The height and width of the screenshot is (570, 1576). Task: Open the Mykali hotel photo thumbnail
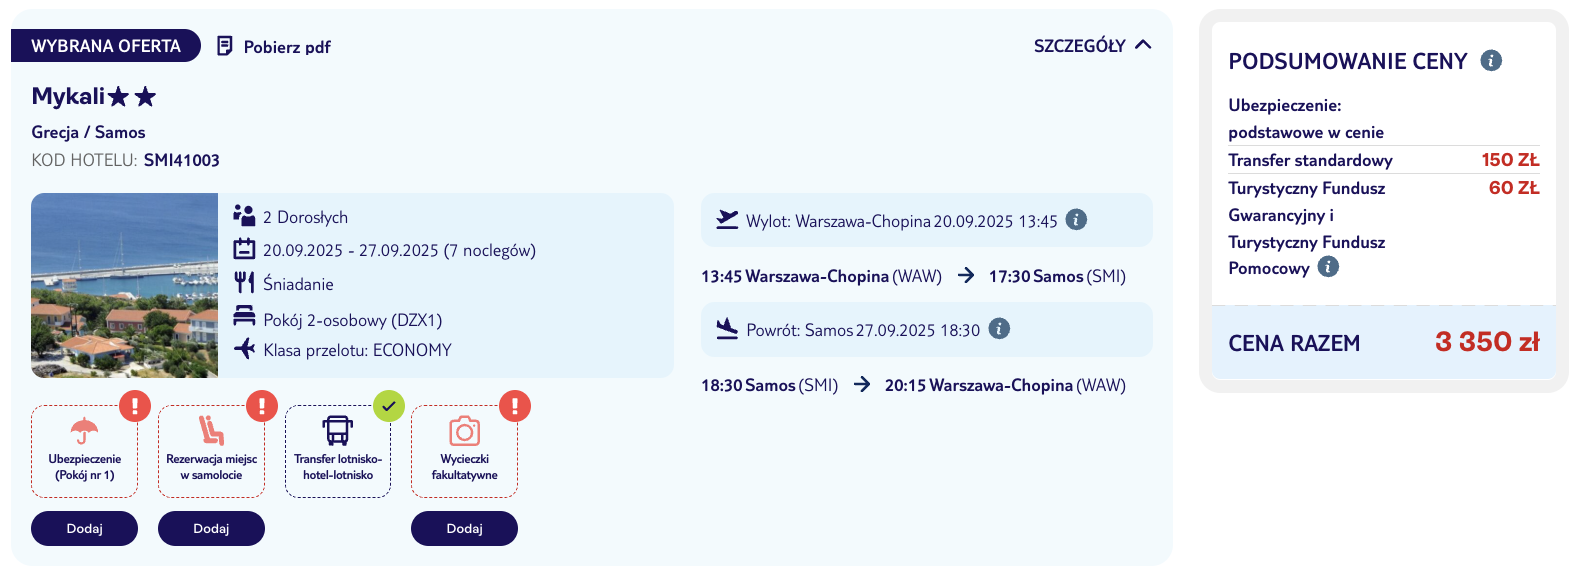tap(124, 285)
